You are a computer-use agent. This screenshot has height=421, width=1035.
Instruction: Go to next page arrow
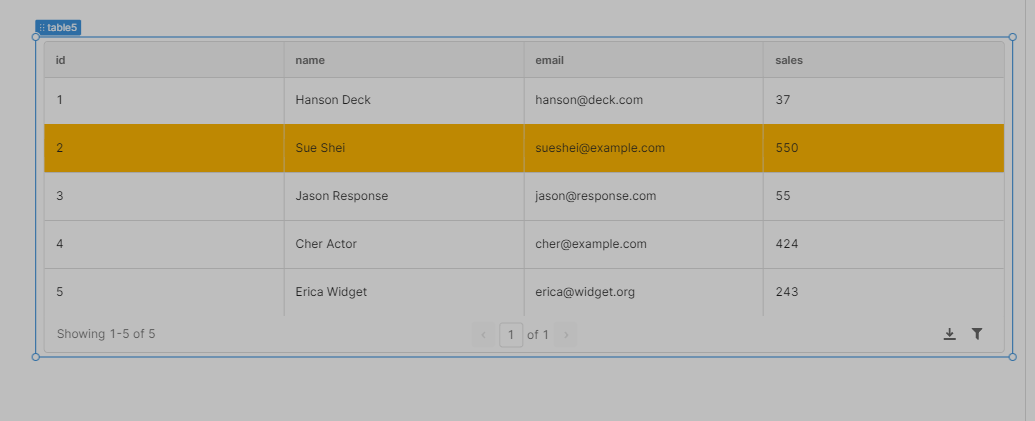point(566,335)
